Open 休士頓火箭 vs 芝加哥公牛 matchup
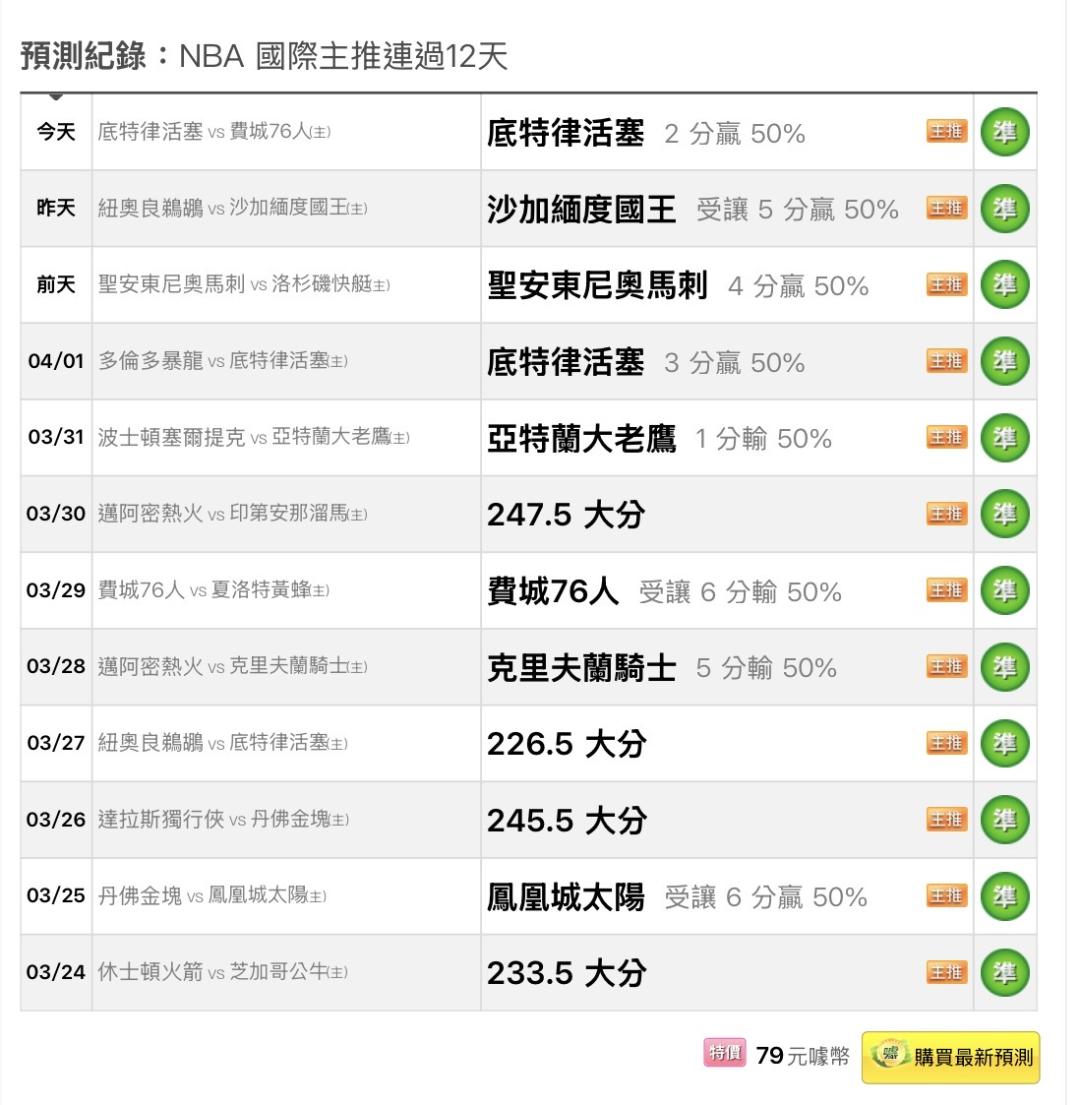This screenshot has height=1105, width=1080. pyautogui.click(x=223, y=972)
